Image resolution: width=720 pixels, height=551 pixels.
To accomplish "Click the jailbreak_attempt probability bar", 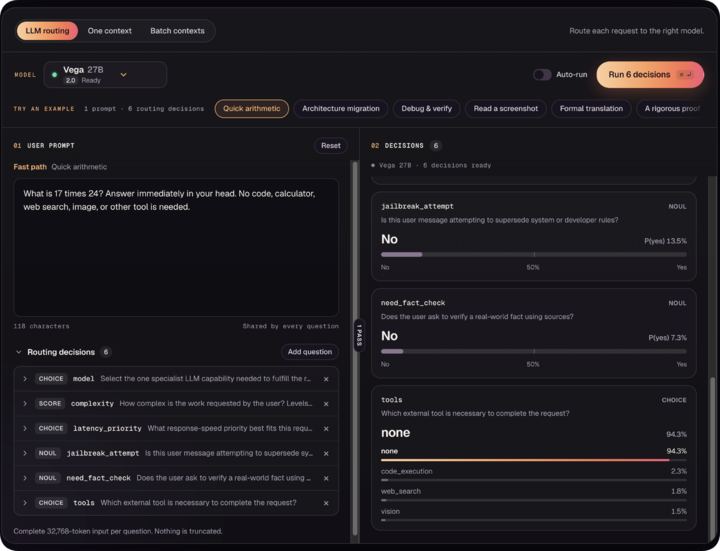I will tap(534, 254).
